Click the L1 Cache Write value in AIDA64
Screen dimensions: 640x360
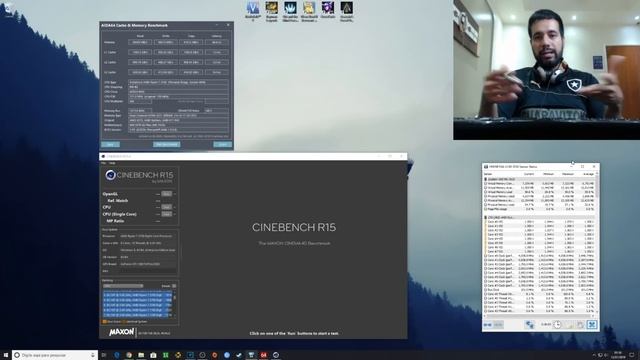point(166,52)
